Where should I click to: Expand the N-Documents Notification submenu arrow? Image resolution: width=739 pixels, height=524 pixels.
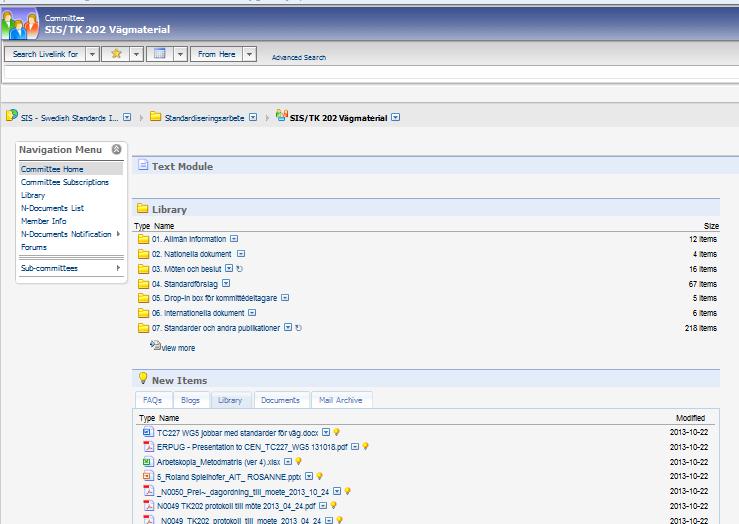118,234
